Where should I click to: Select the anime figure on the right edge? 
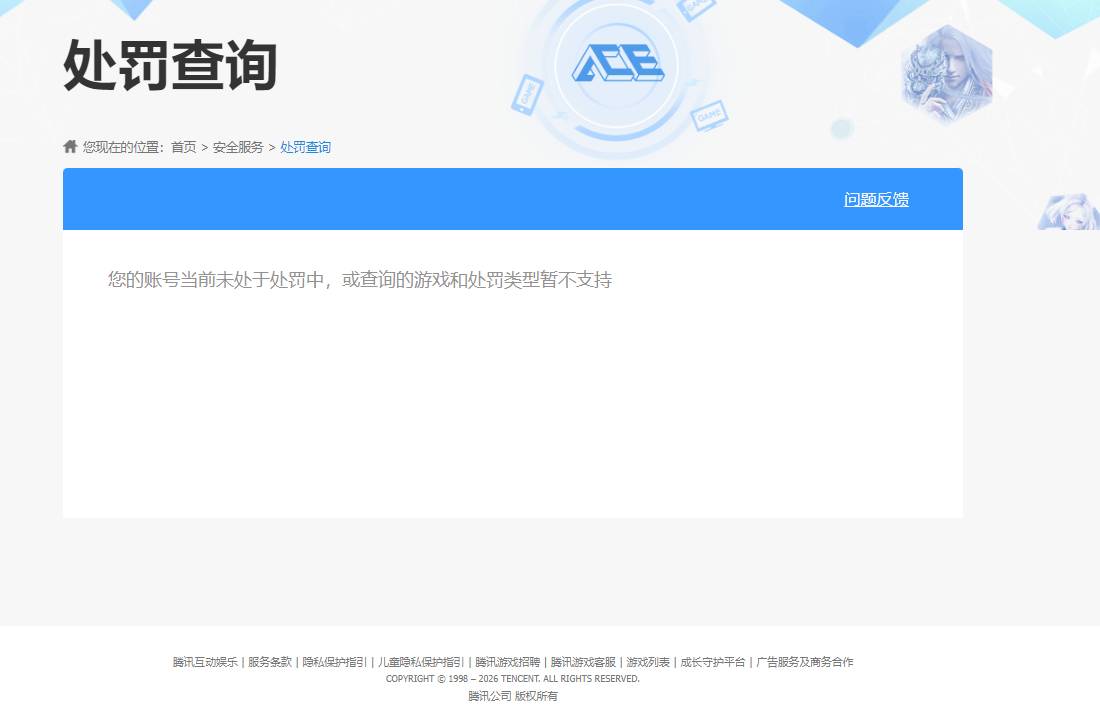click(x=1075, y=210)
